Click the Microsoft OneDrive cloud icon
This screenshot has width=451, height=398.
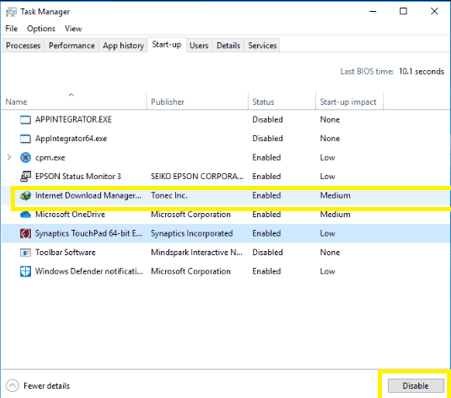click(25, 215)
